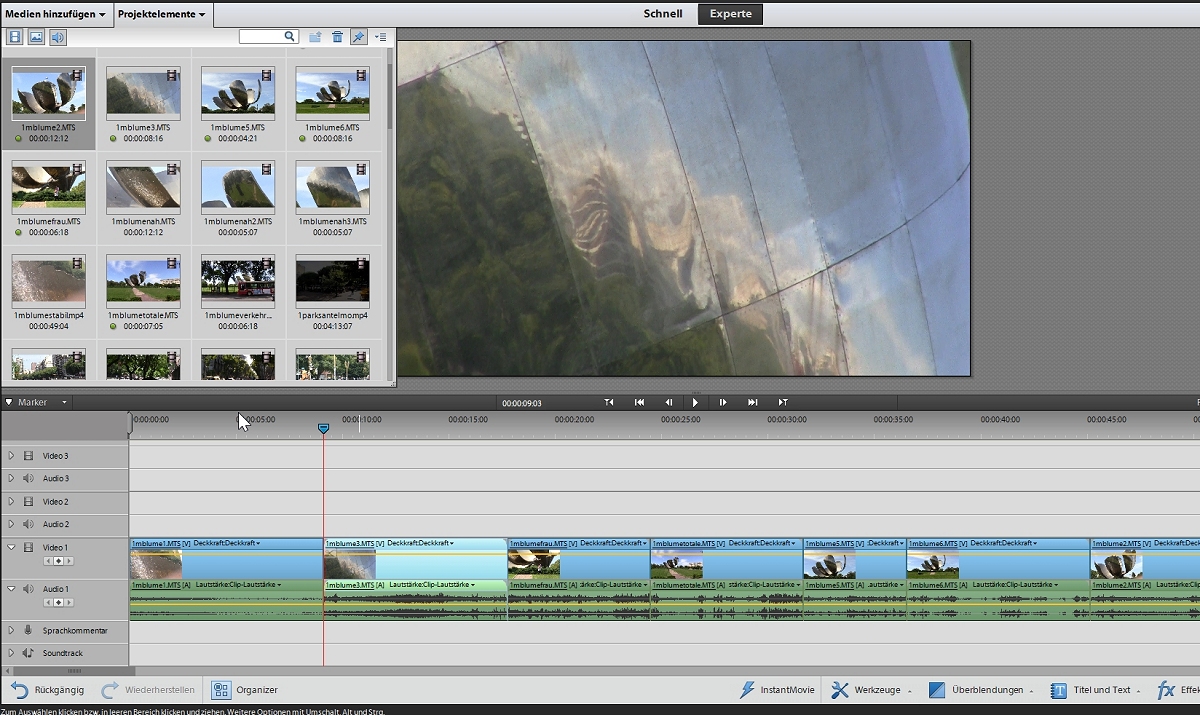
Task: Mute the Audio 2 track speaker icon
Action: point(28,524)
